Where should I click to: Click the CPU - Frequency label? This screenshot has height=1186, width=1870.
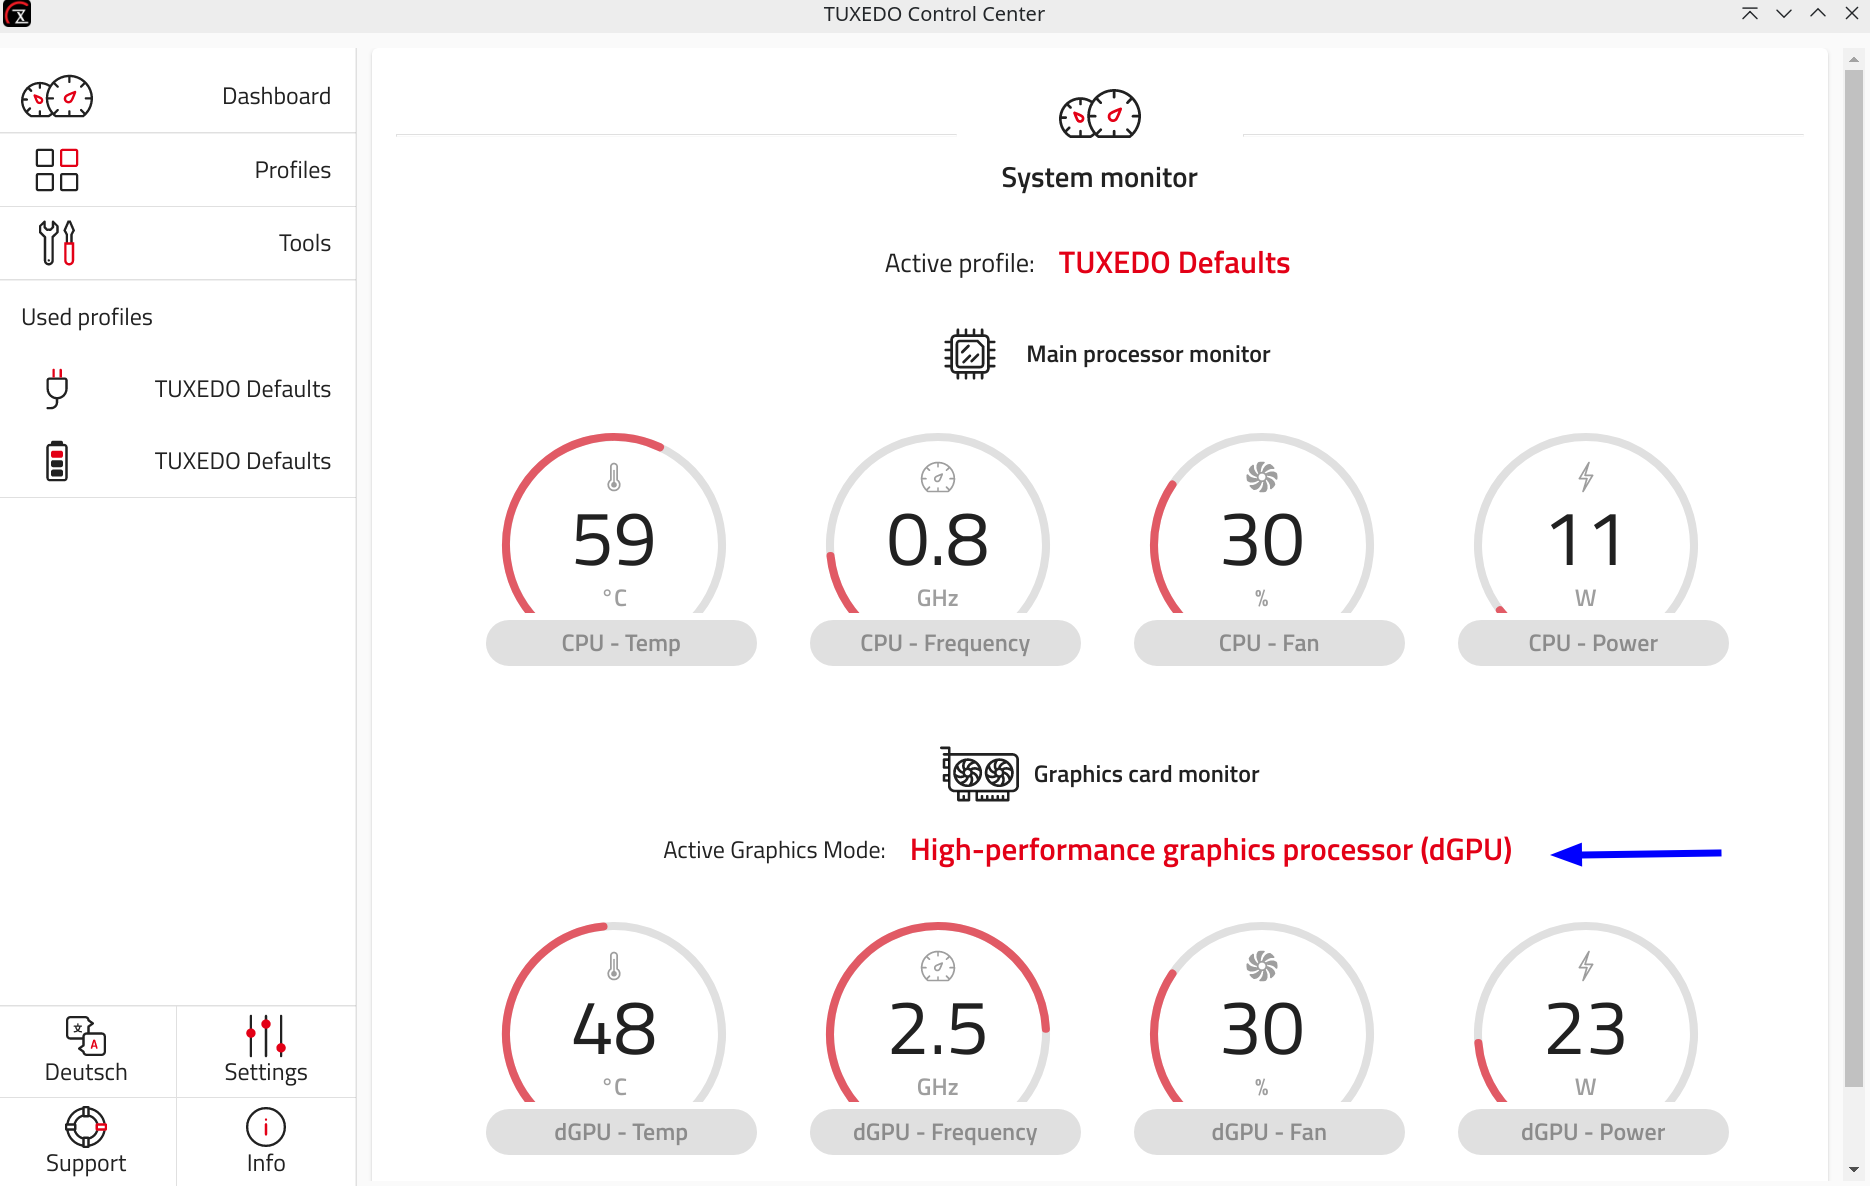[945, 643]
